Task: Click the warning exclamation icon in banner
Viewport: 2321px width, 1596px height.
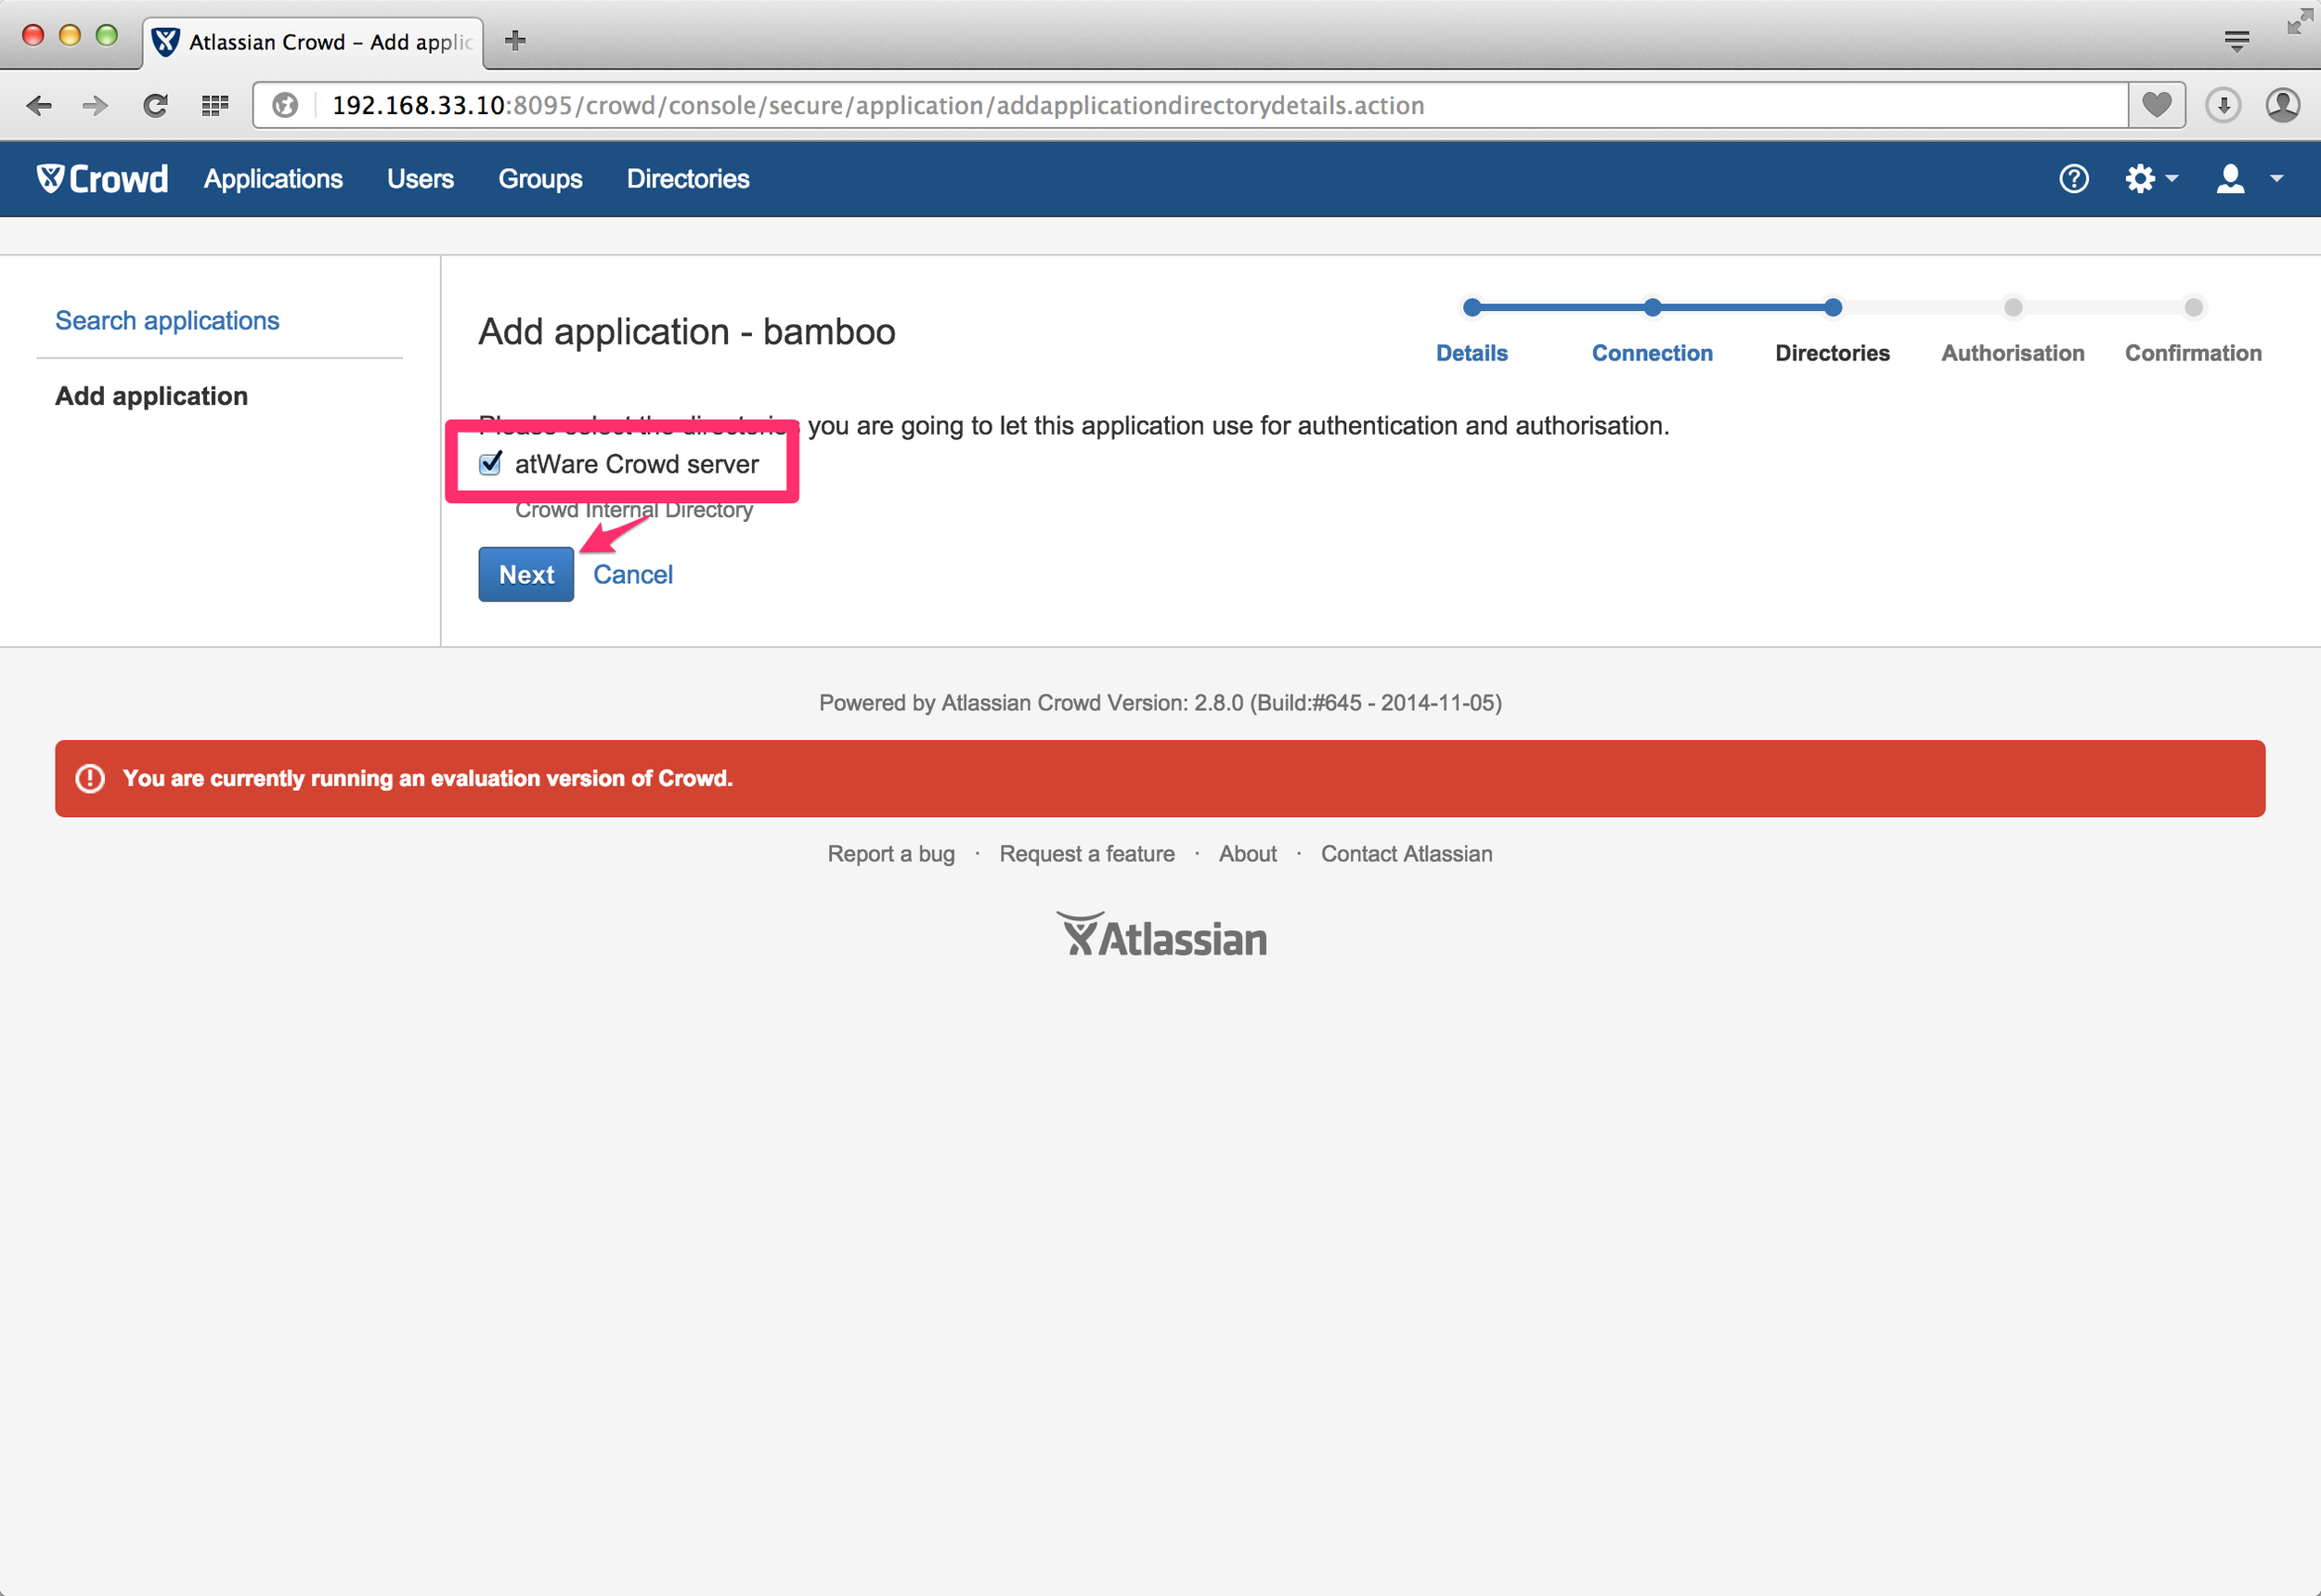Action: point(90,778)
